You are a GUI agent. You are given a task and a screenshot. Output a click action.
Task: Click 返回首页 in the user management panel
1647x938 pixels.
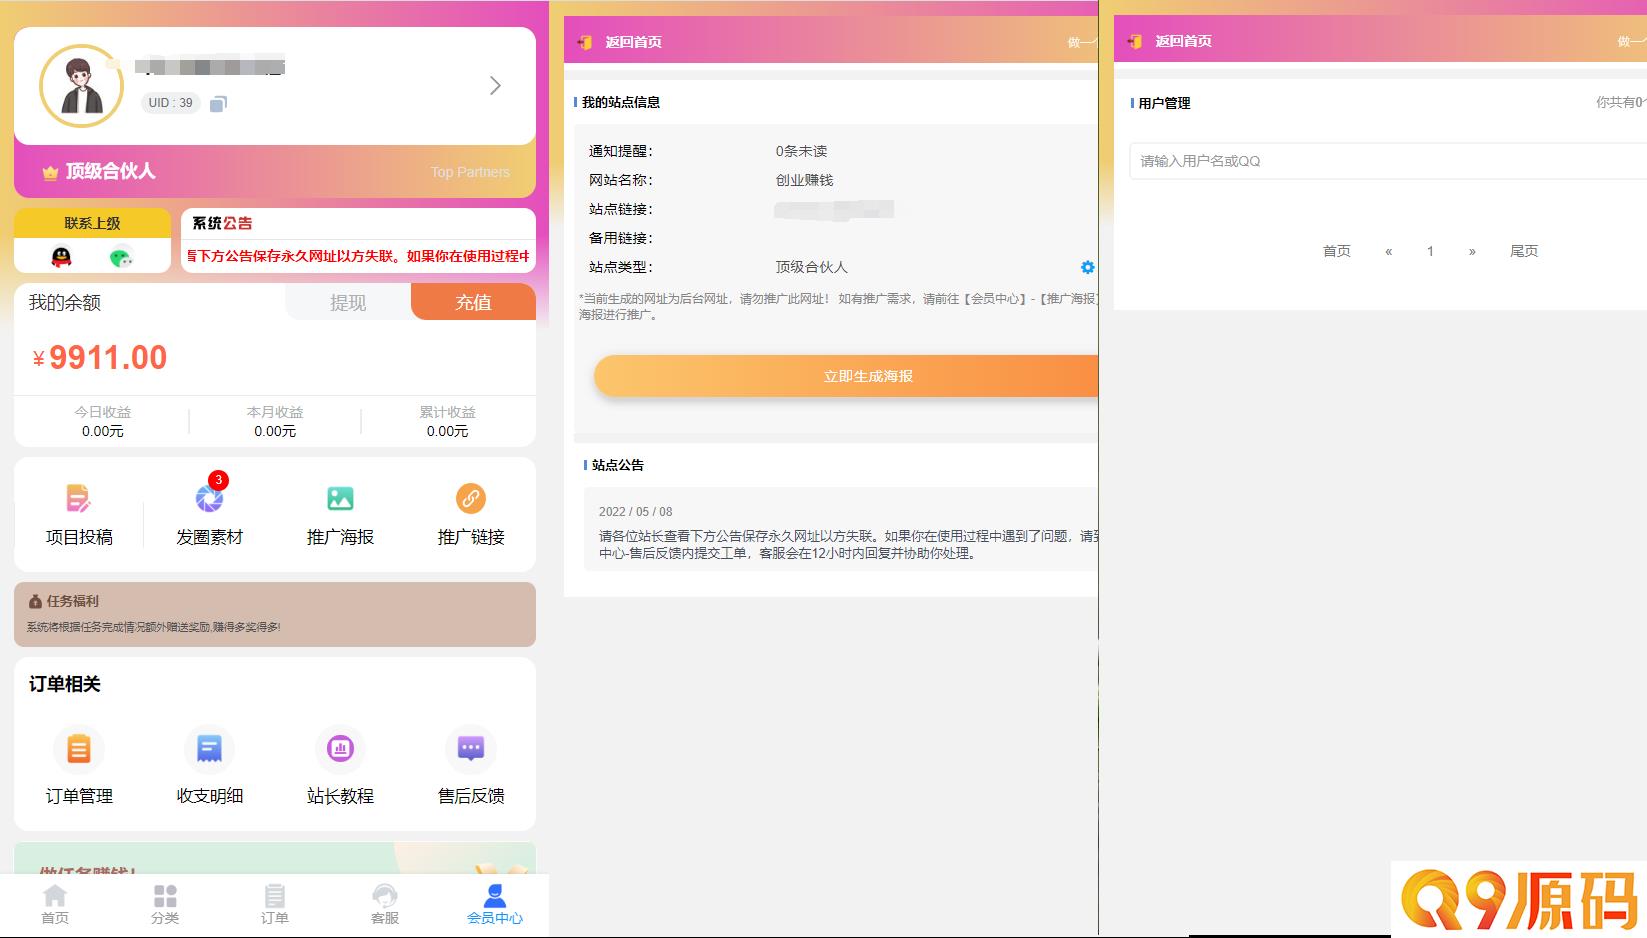coord(1182,41)
